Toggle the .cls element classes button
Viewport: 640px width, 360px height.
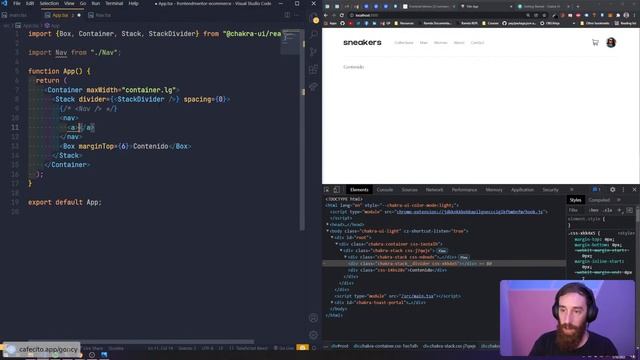(x=608, y=210)
